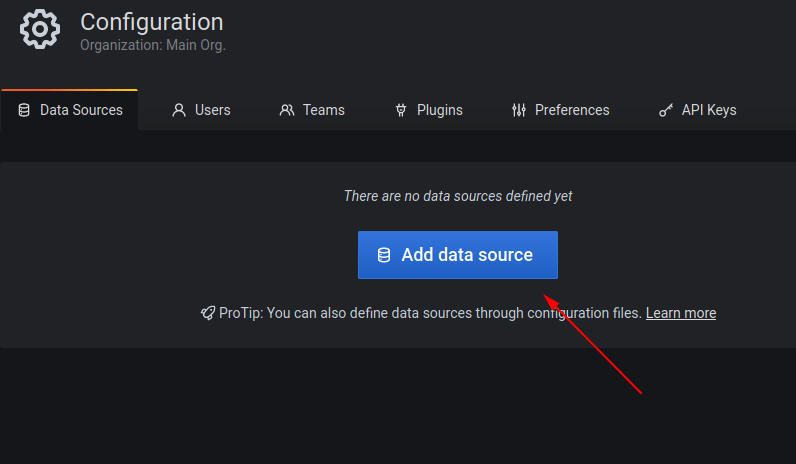Click the plug icon on Plugins tab
Viewport: 796px width, 464px height.
point(401,110)
